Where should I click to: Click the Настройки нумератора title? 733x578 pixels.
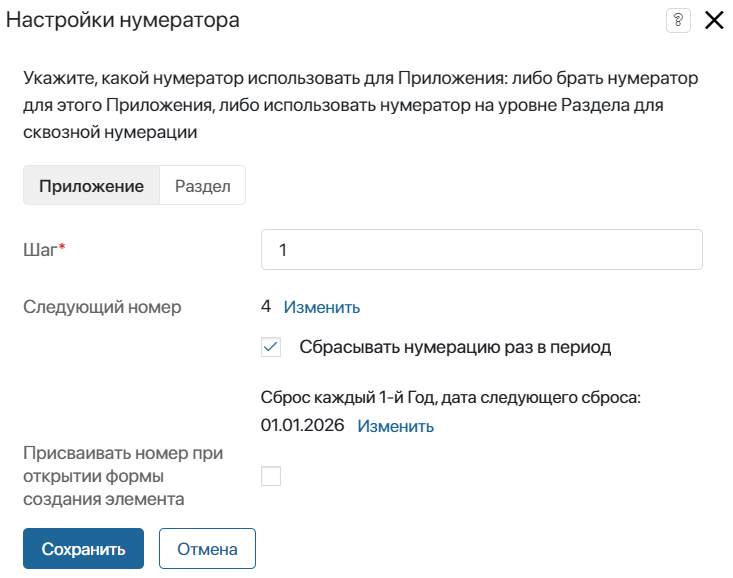(122, 20)
